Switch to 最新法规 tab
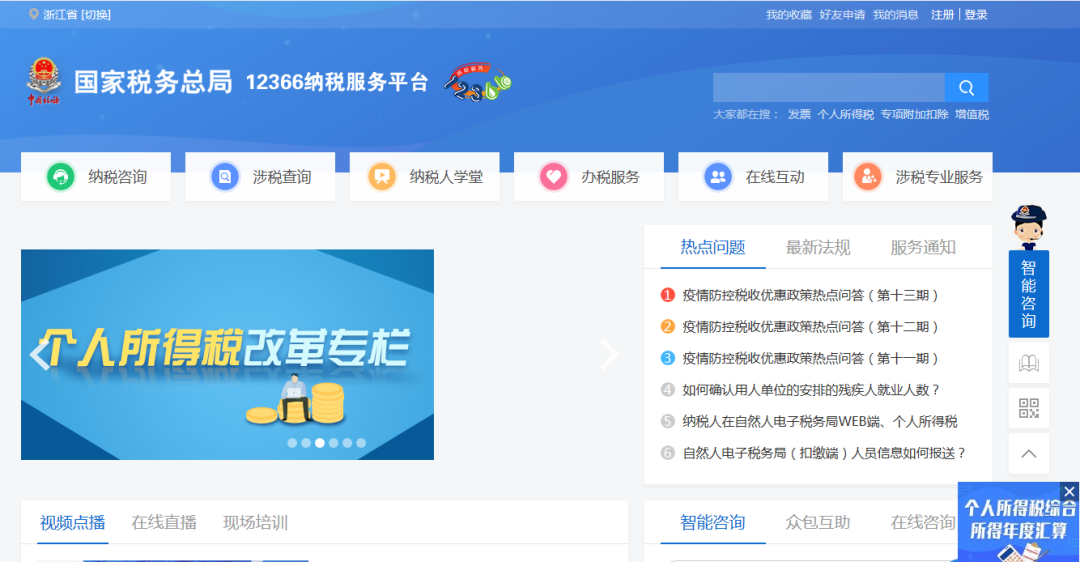1080x562 pixels. click(817, 247)
